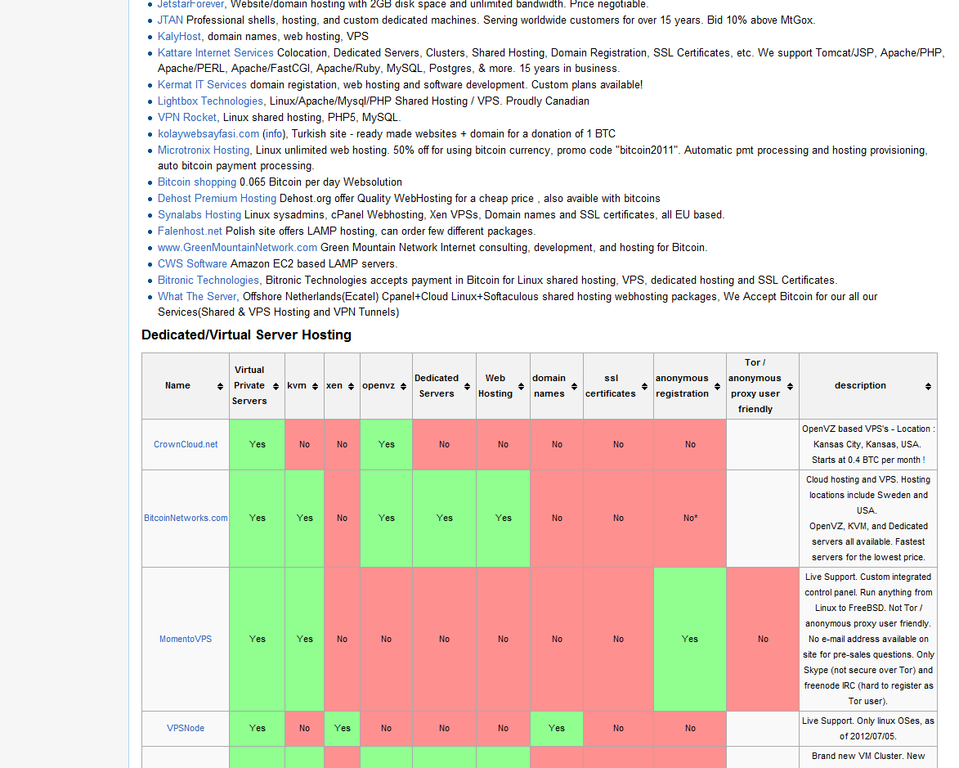Click VPSNode xen Yes cell
This screenshot has width=959, height=768.
point(342,728)
